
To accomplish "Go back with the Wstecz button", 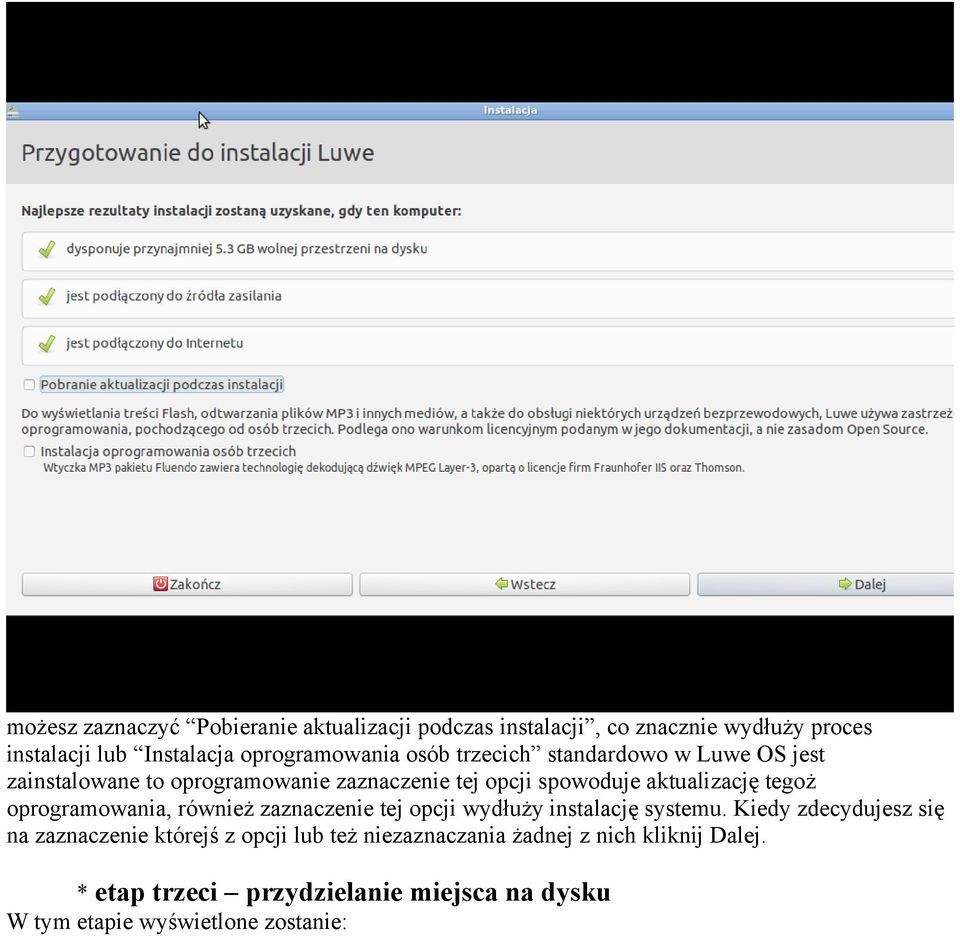I will (x=525, y=584).
